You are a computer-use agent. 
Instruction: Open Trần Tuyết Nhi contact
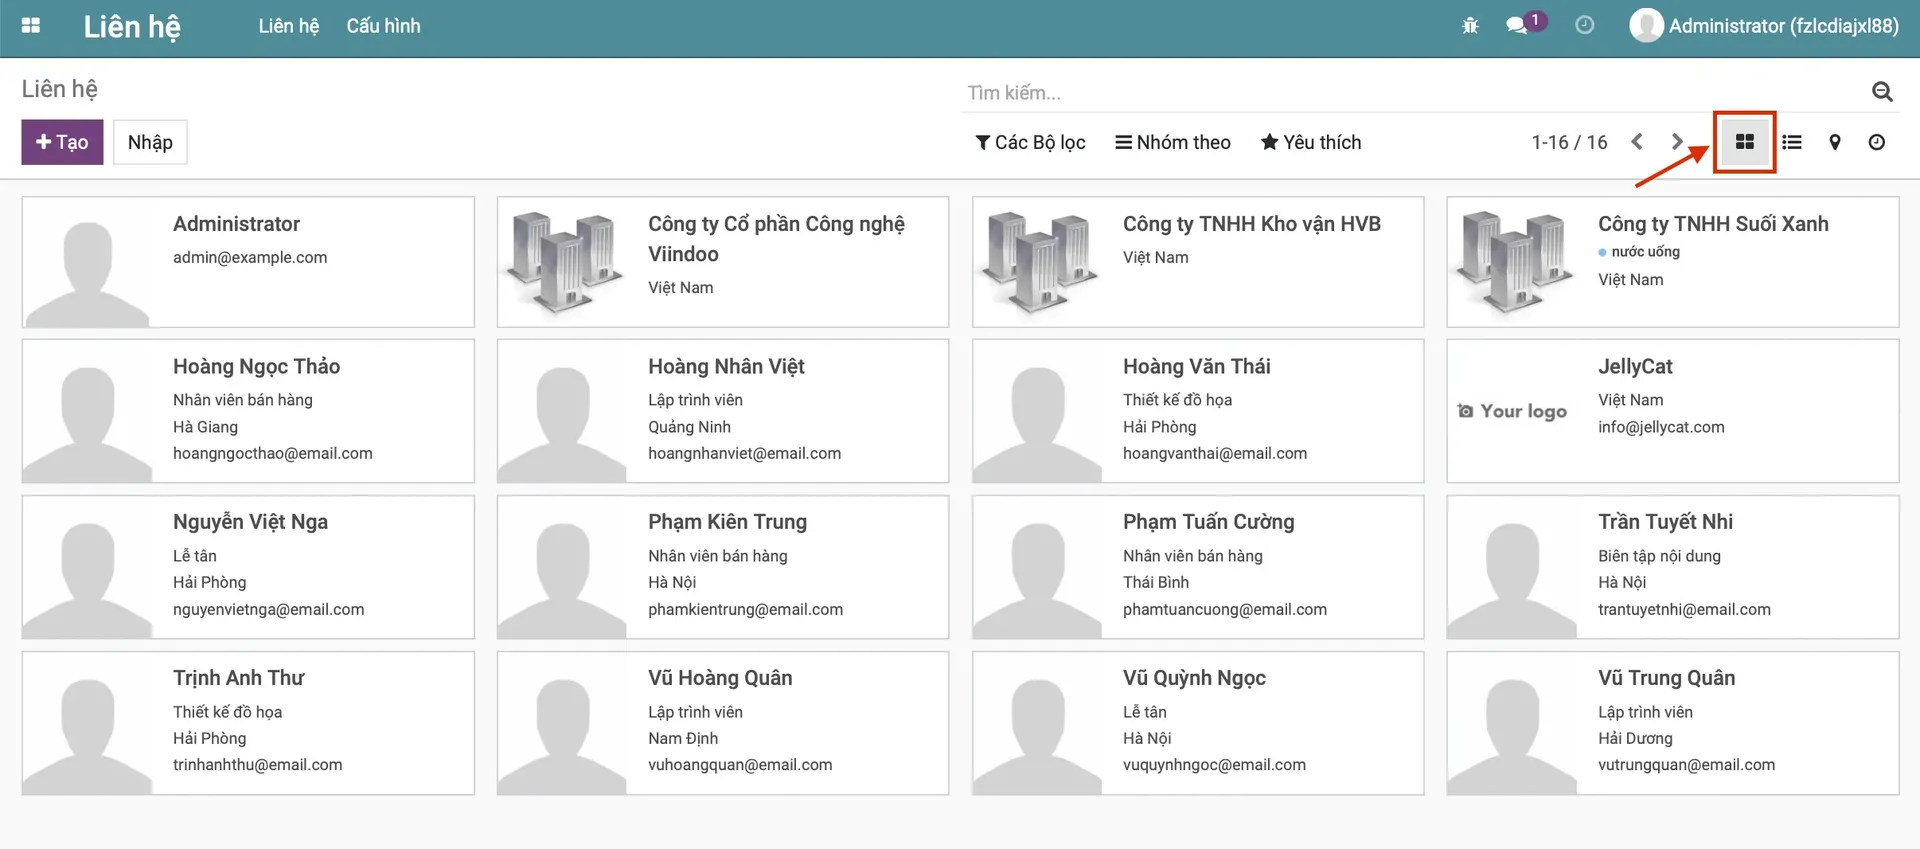(1673, 567)
